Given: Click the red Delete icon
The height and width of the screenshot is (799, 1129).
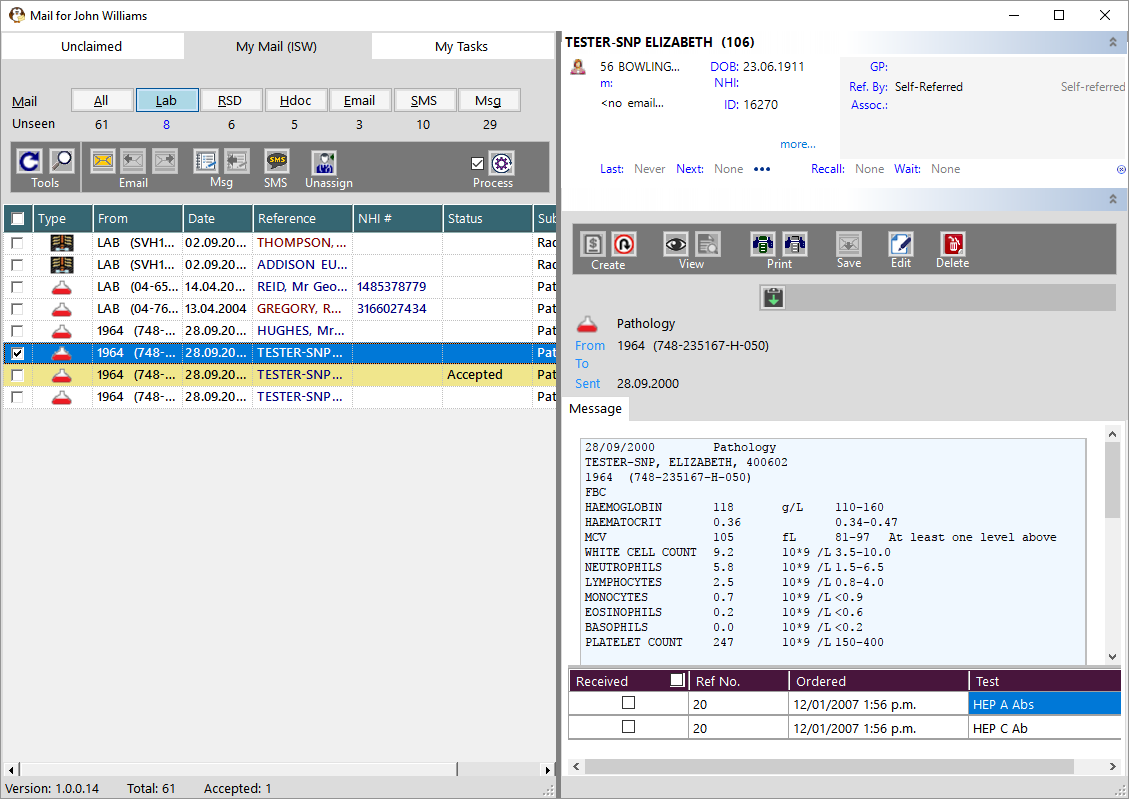Looking at the screenshot, I should (x=953, y=244).
